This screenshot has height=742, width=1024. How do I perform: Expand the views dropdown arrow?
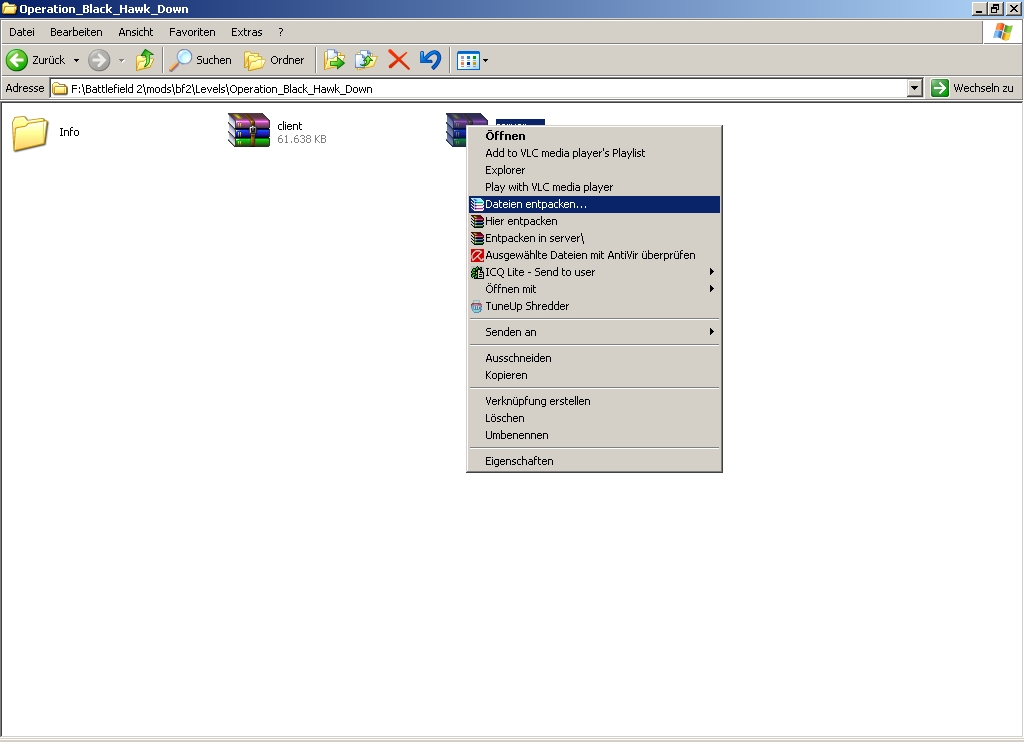click(x=485, y=61)
